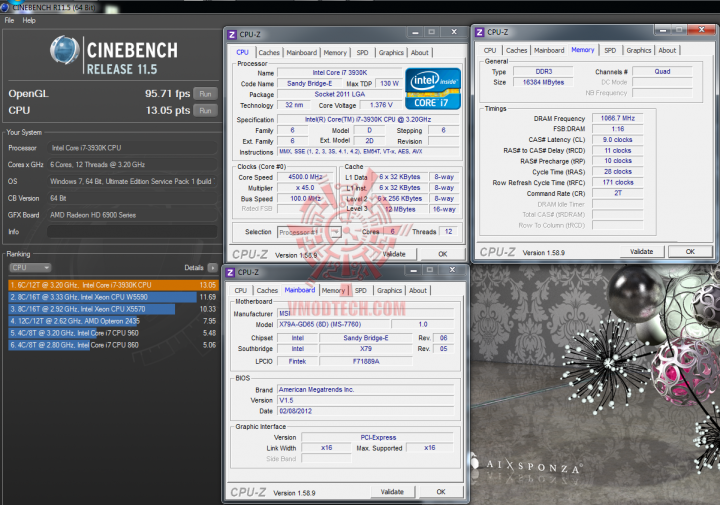Select Caches tab in the Mainboard window

pos(267,291)
